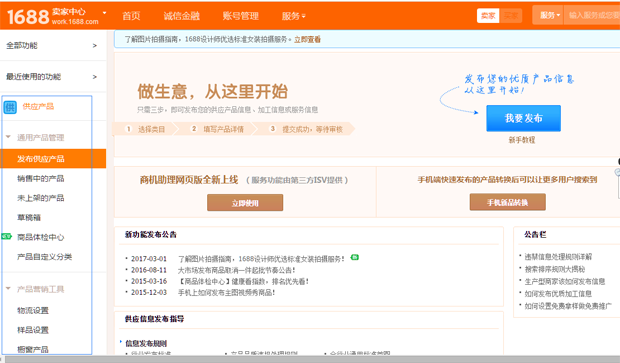Image resolution: width=620 pixels, height=363 pixels.
Task: Open 违禁信息处理规则详解 in 公告栏
Action: point(558,257)
